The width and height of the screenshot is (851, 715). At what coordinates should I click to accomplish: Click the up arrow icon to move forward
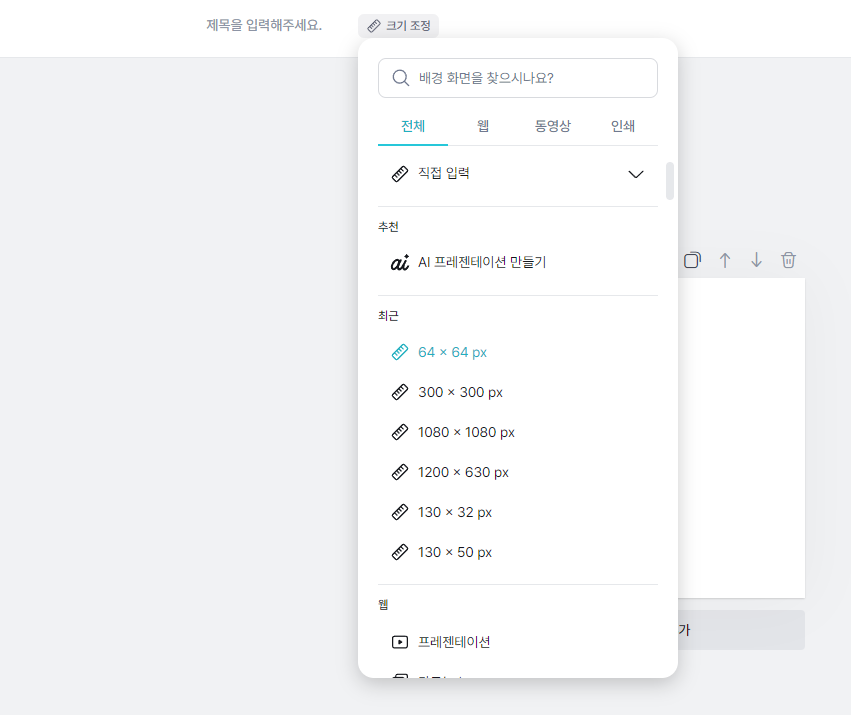[724, 260]
